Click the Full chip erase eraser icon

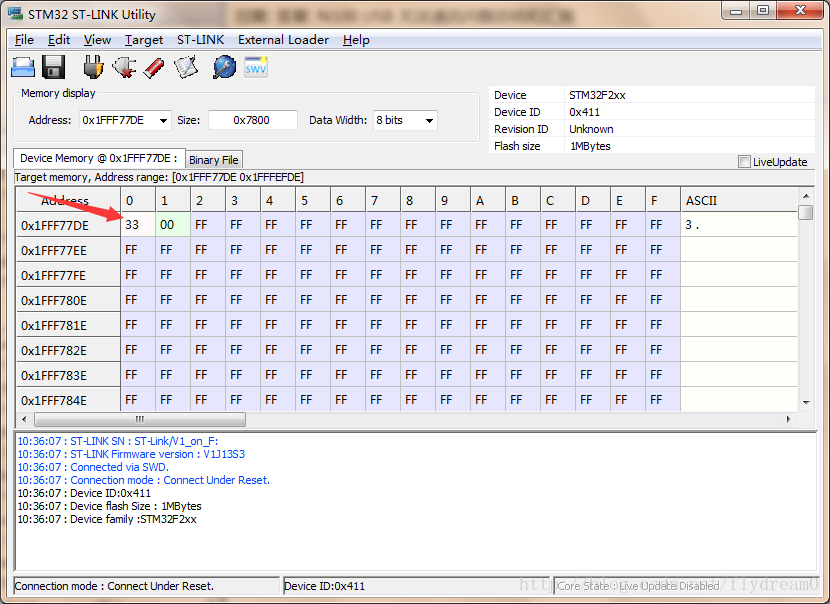(x=154, y=68)
